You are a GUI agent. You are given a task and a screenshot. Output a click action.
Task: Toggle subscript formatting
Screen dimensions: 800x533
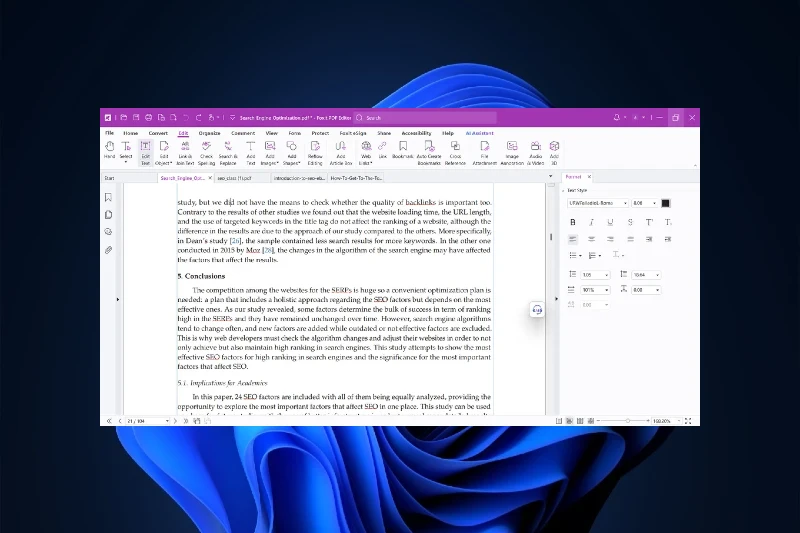click(x=668, y=222)
